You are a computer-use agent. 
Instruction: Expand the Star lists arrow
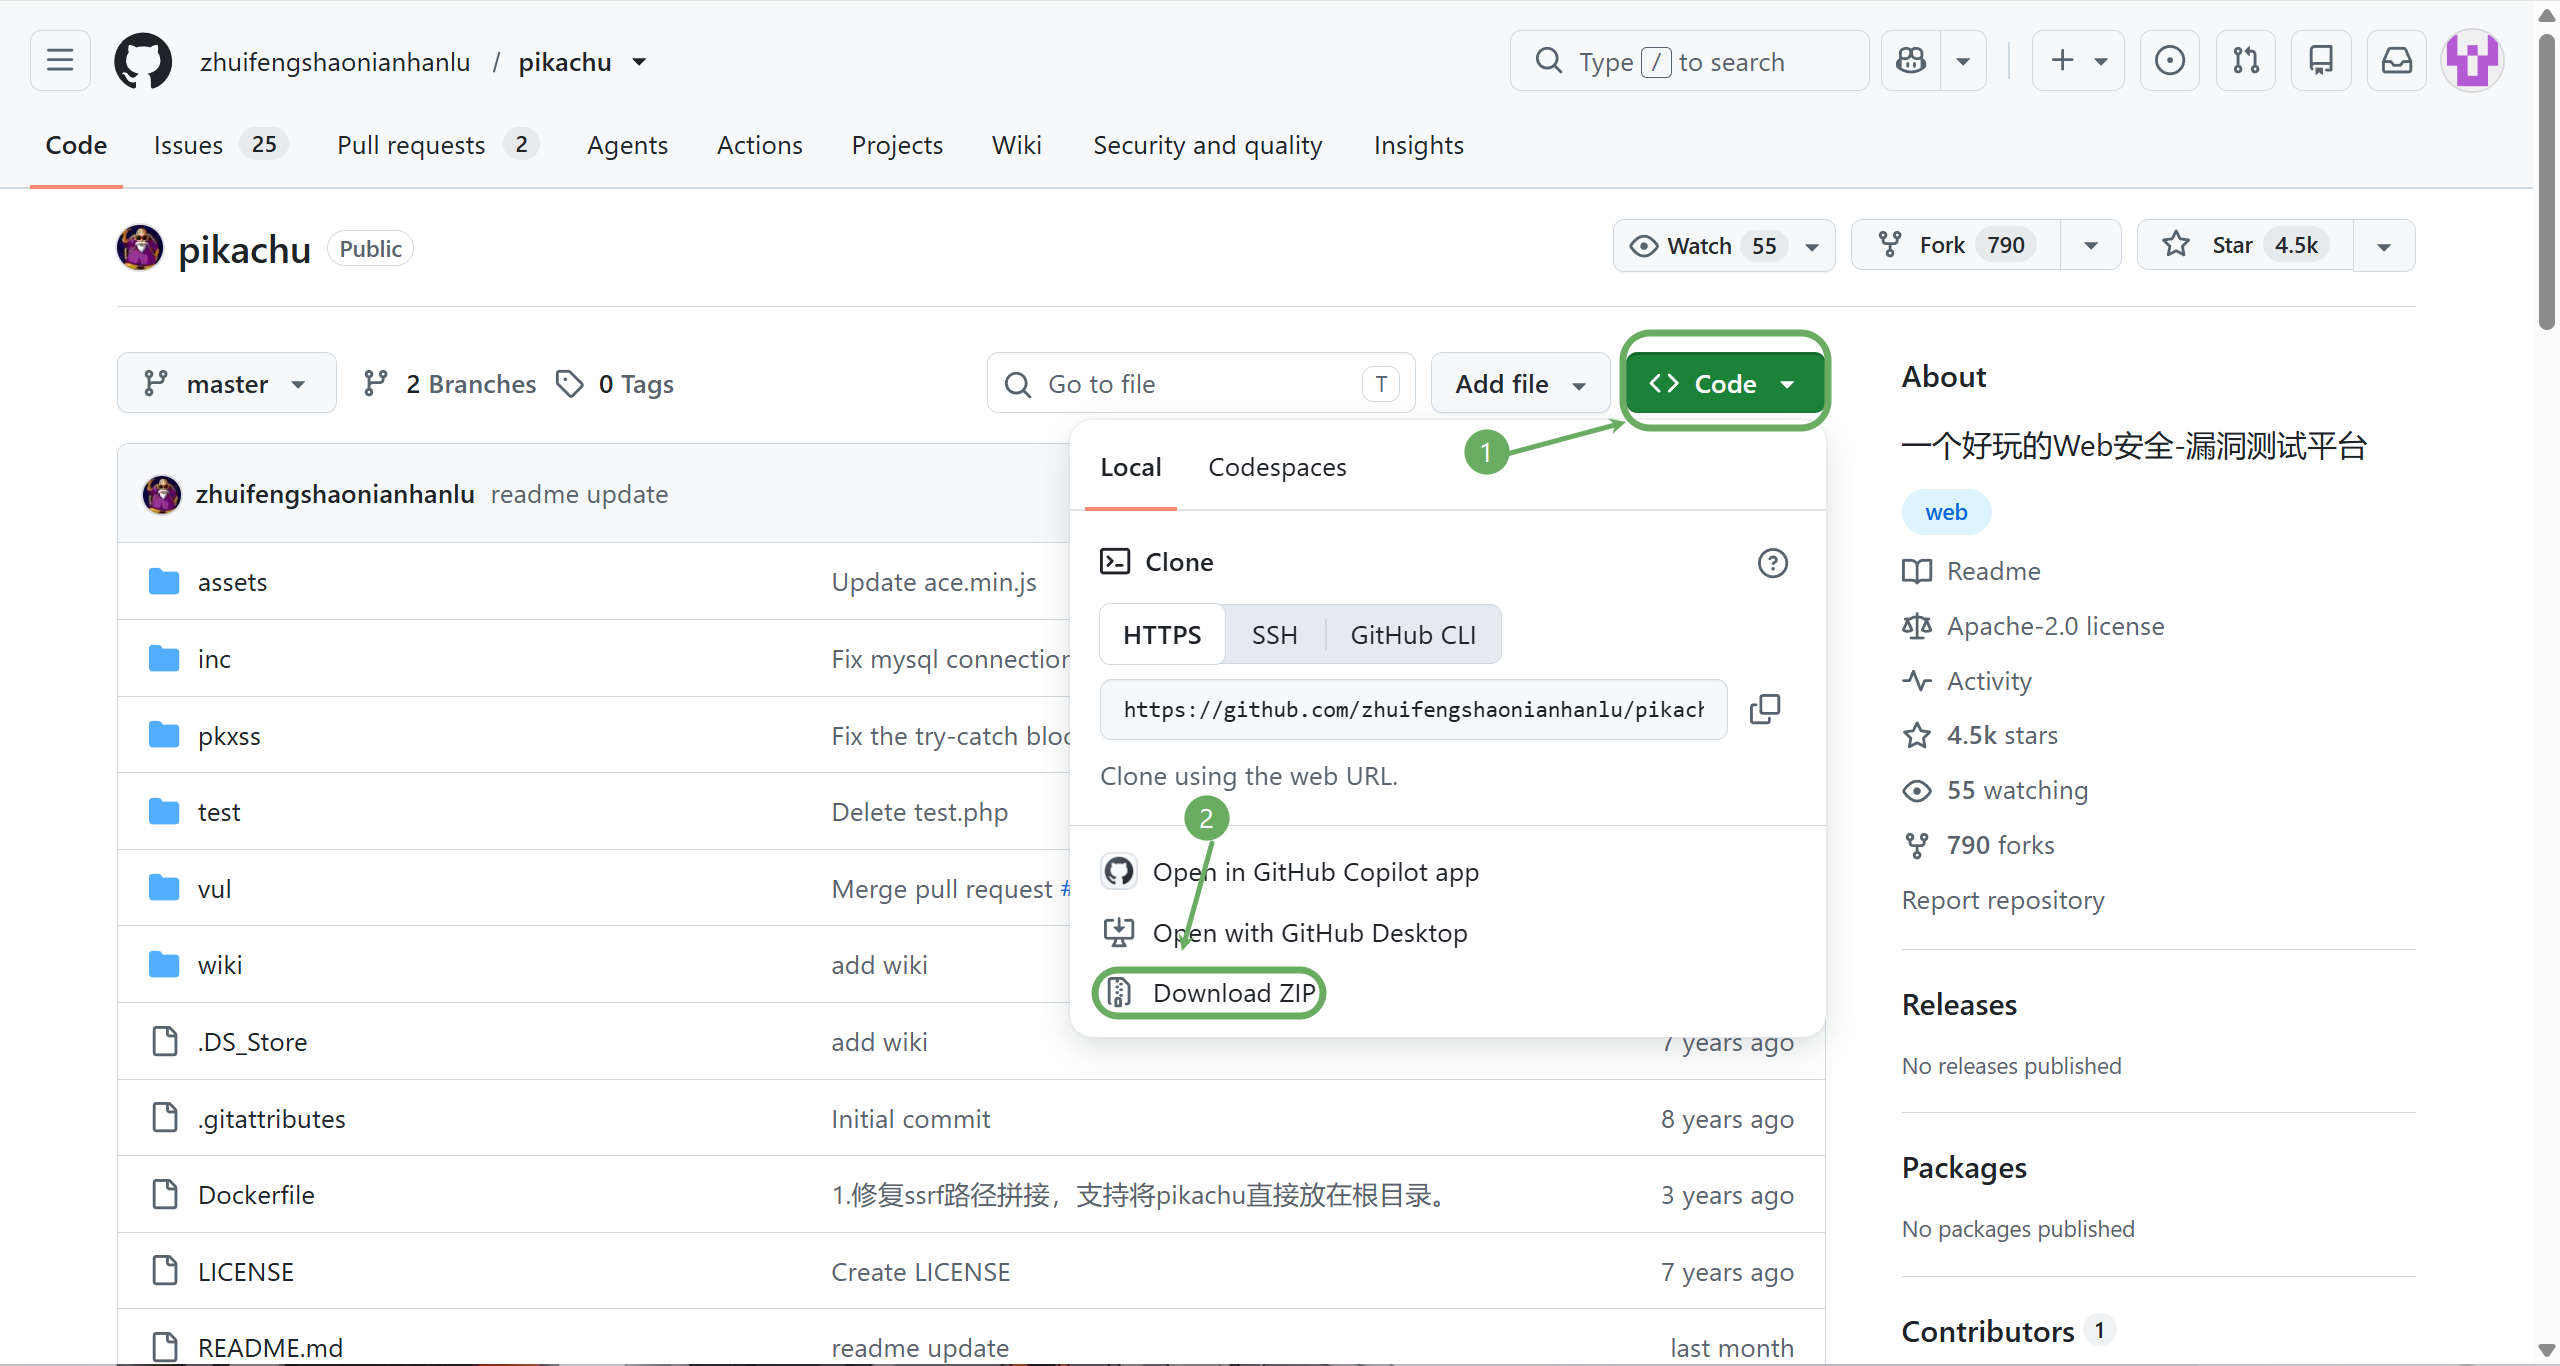[x=2384, y=245]
